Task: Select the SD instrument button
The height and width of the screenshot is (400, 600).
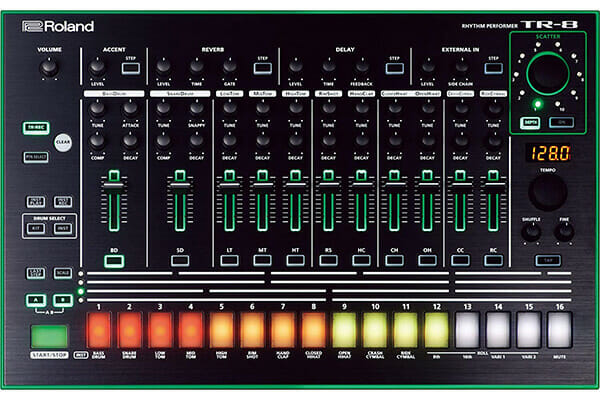Action: (180, 261)
